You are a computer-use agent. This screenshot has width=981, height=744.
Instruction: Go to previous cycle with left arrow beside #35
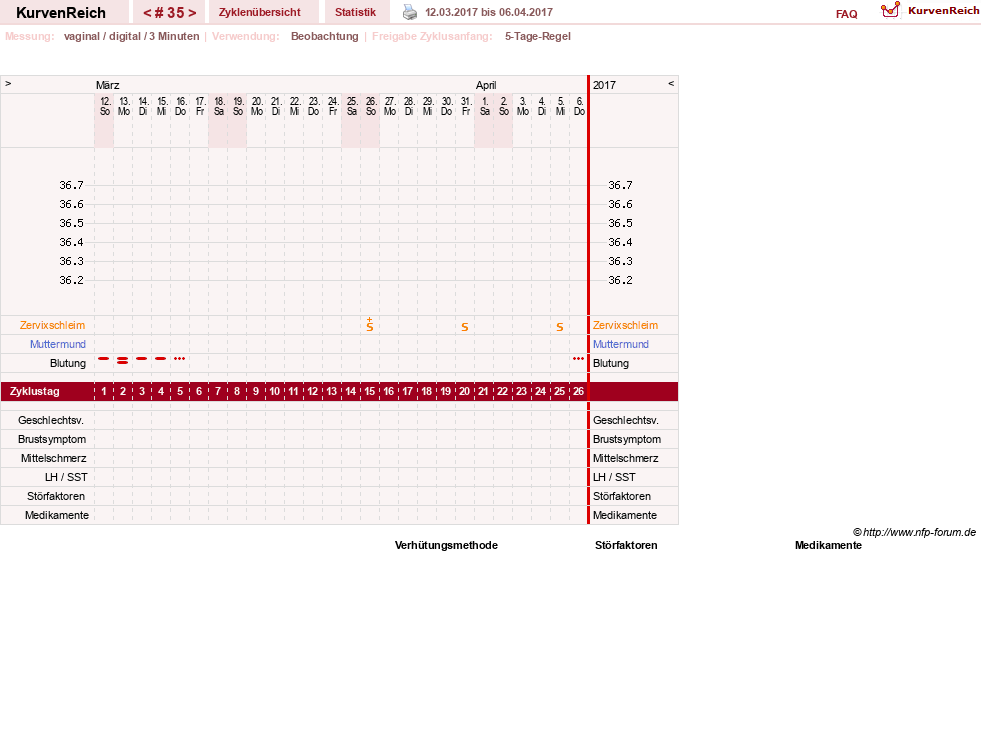coord(147,13)
